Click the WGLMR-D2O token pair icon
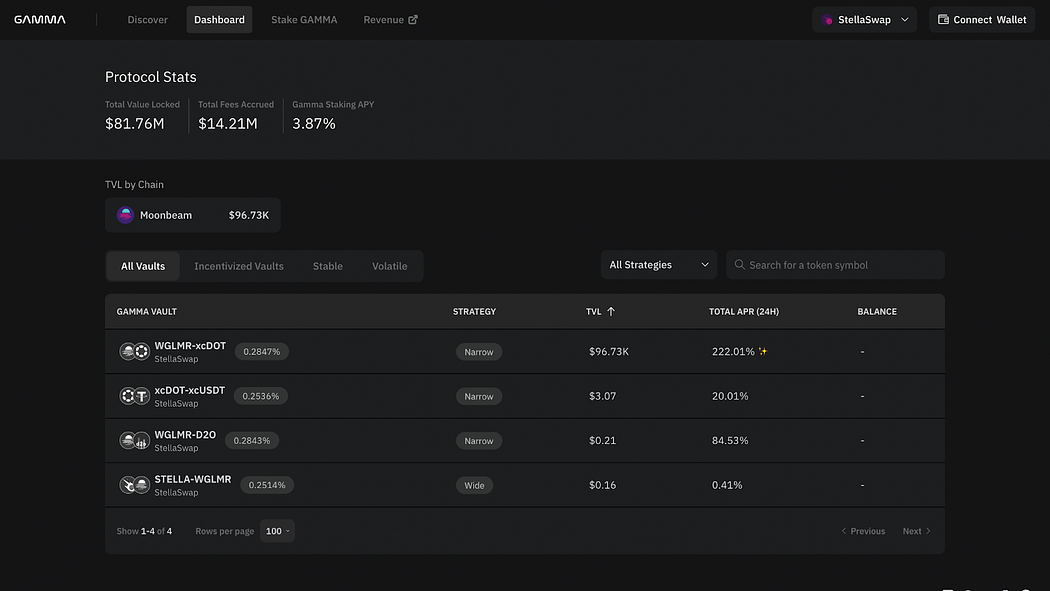Viewport: 1050px width, 591px height. click(x=134, y=440)
